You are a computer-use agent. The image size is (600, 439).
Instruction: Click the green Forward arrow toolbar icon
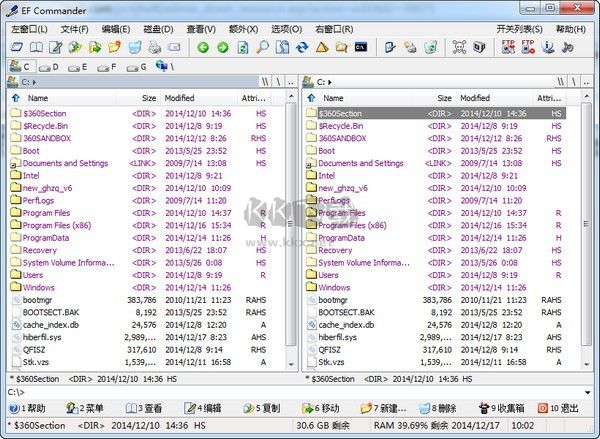click(223, 47)
